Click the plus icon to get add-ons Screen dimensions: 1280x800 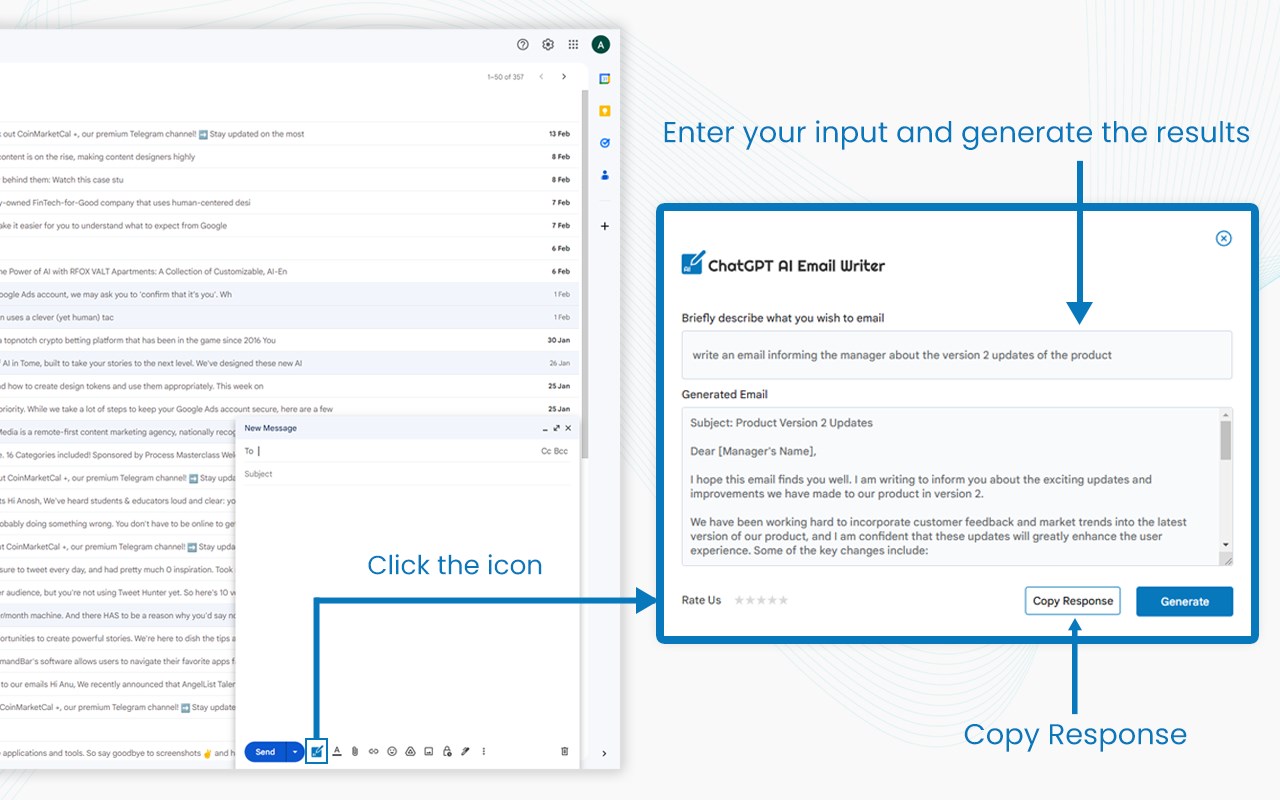click(x=604, y=226)
